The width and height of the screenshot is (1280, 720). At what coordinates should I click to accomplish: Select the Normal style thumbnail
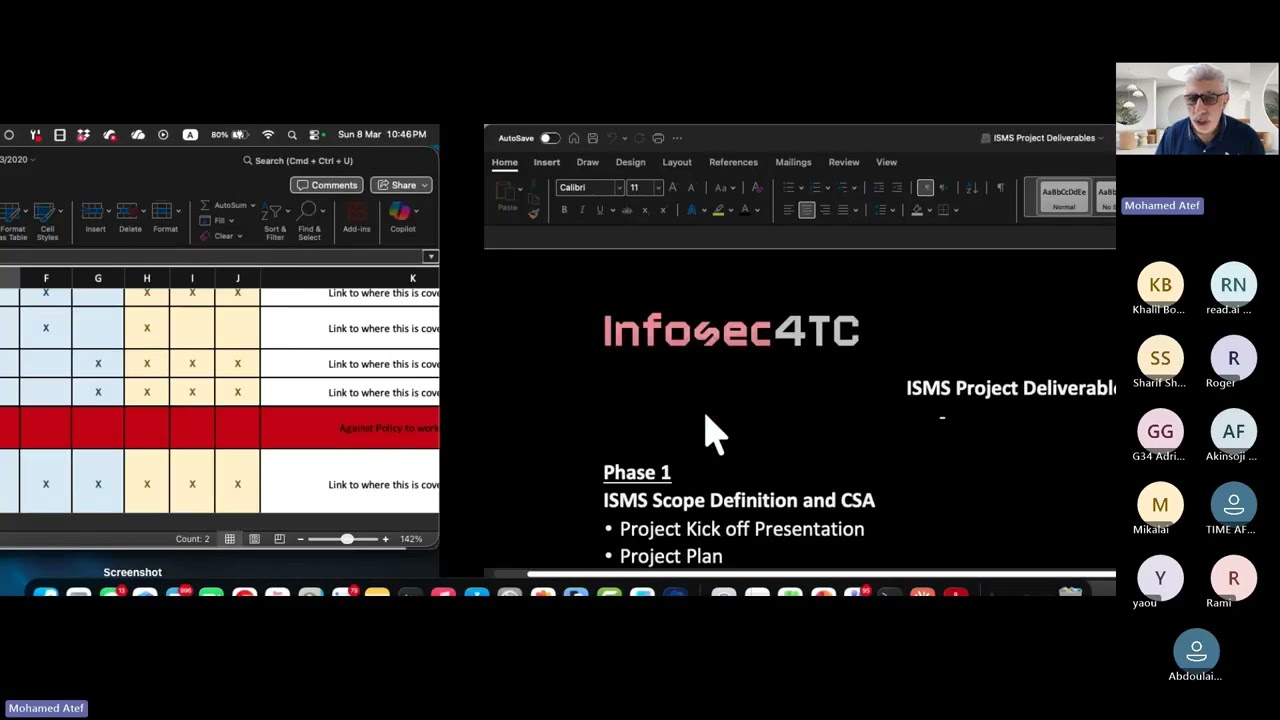[x=1064, y=197]
